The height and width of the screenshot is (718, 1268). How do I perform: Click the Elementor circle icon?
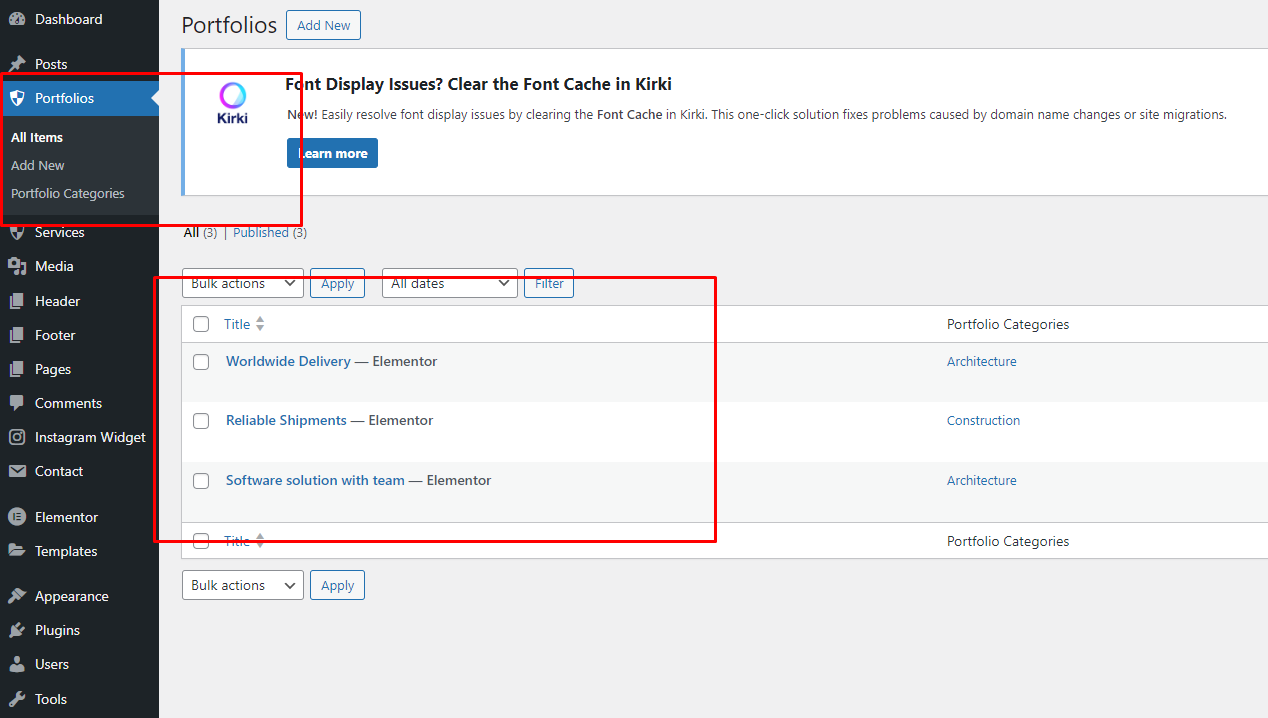[17, 517]
